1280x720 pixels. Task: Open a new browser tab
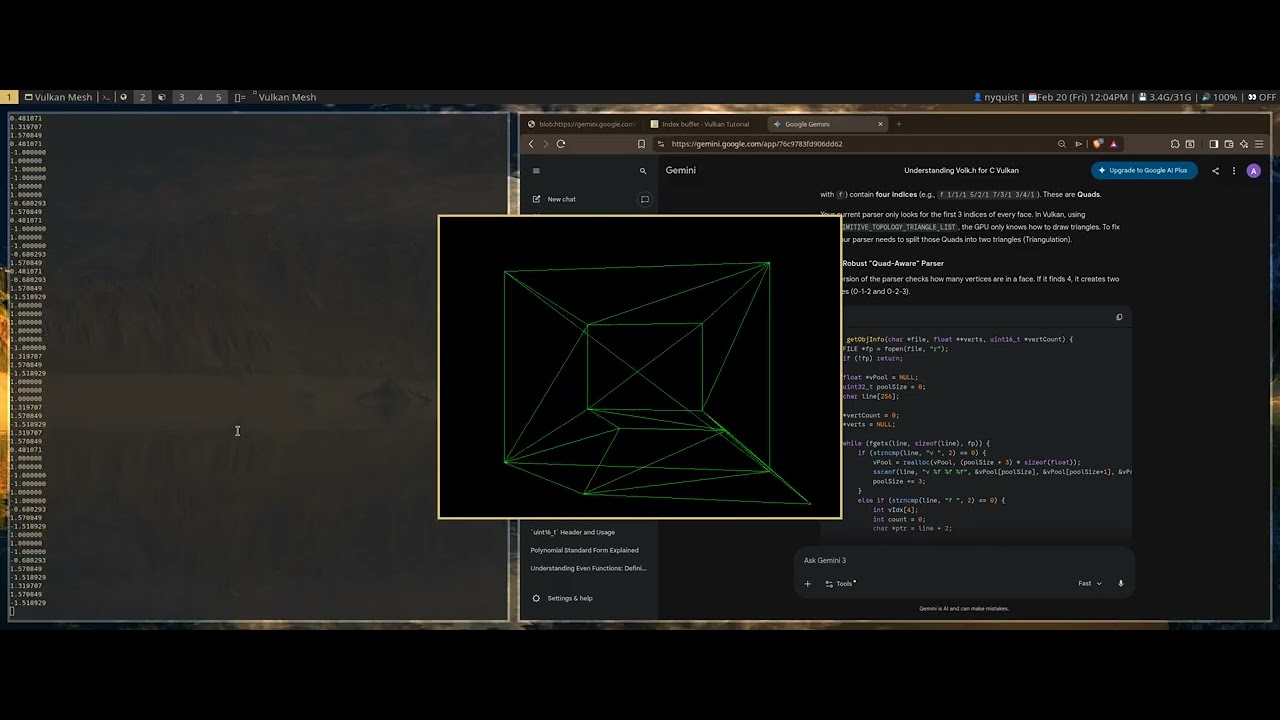click(x=898, y=124)
